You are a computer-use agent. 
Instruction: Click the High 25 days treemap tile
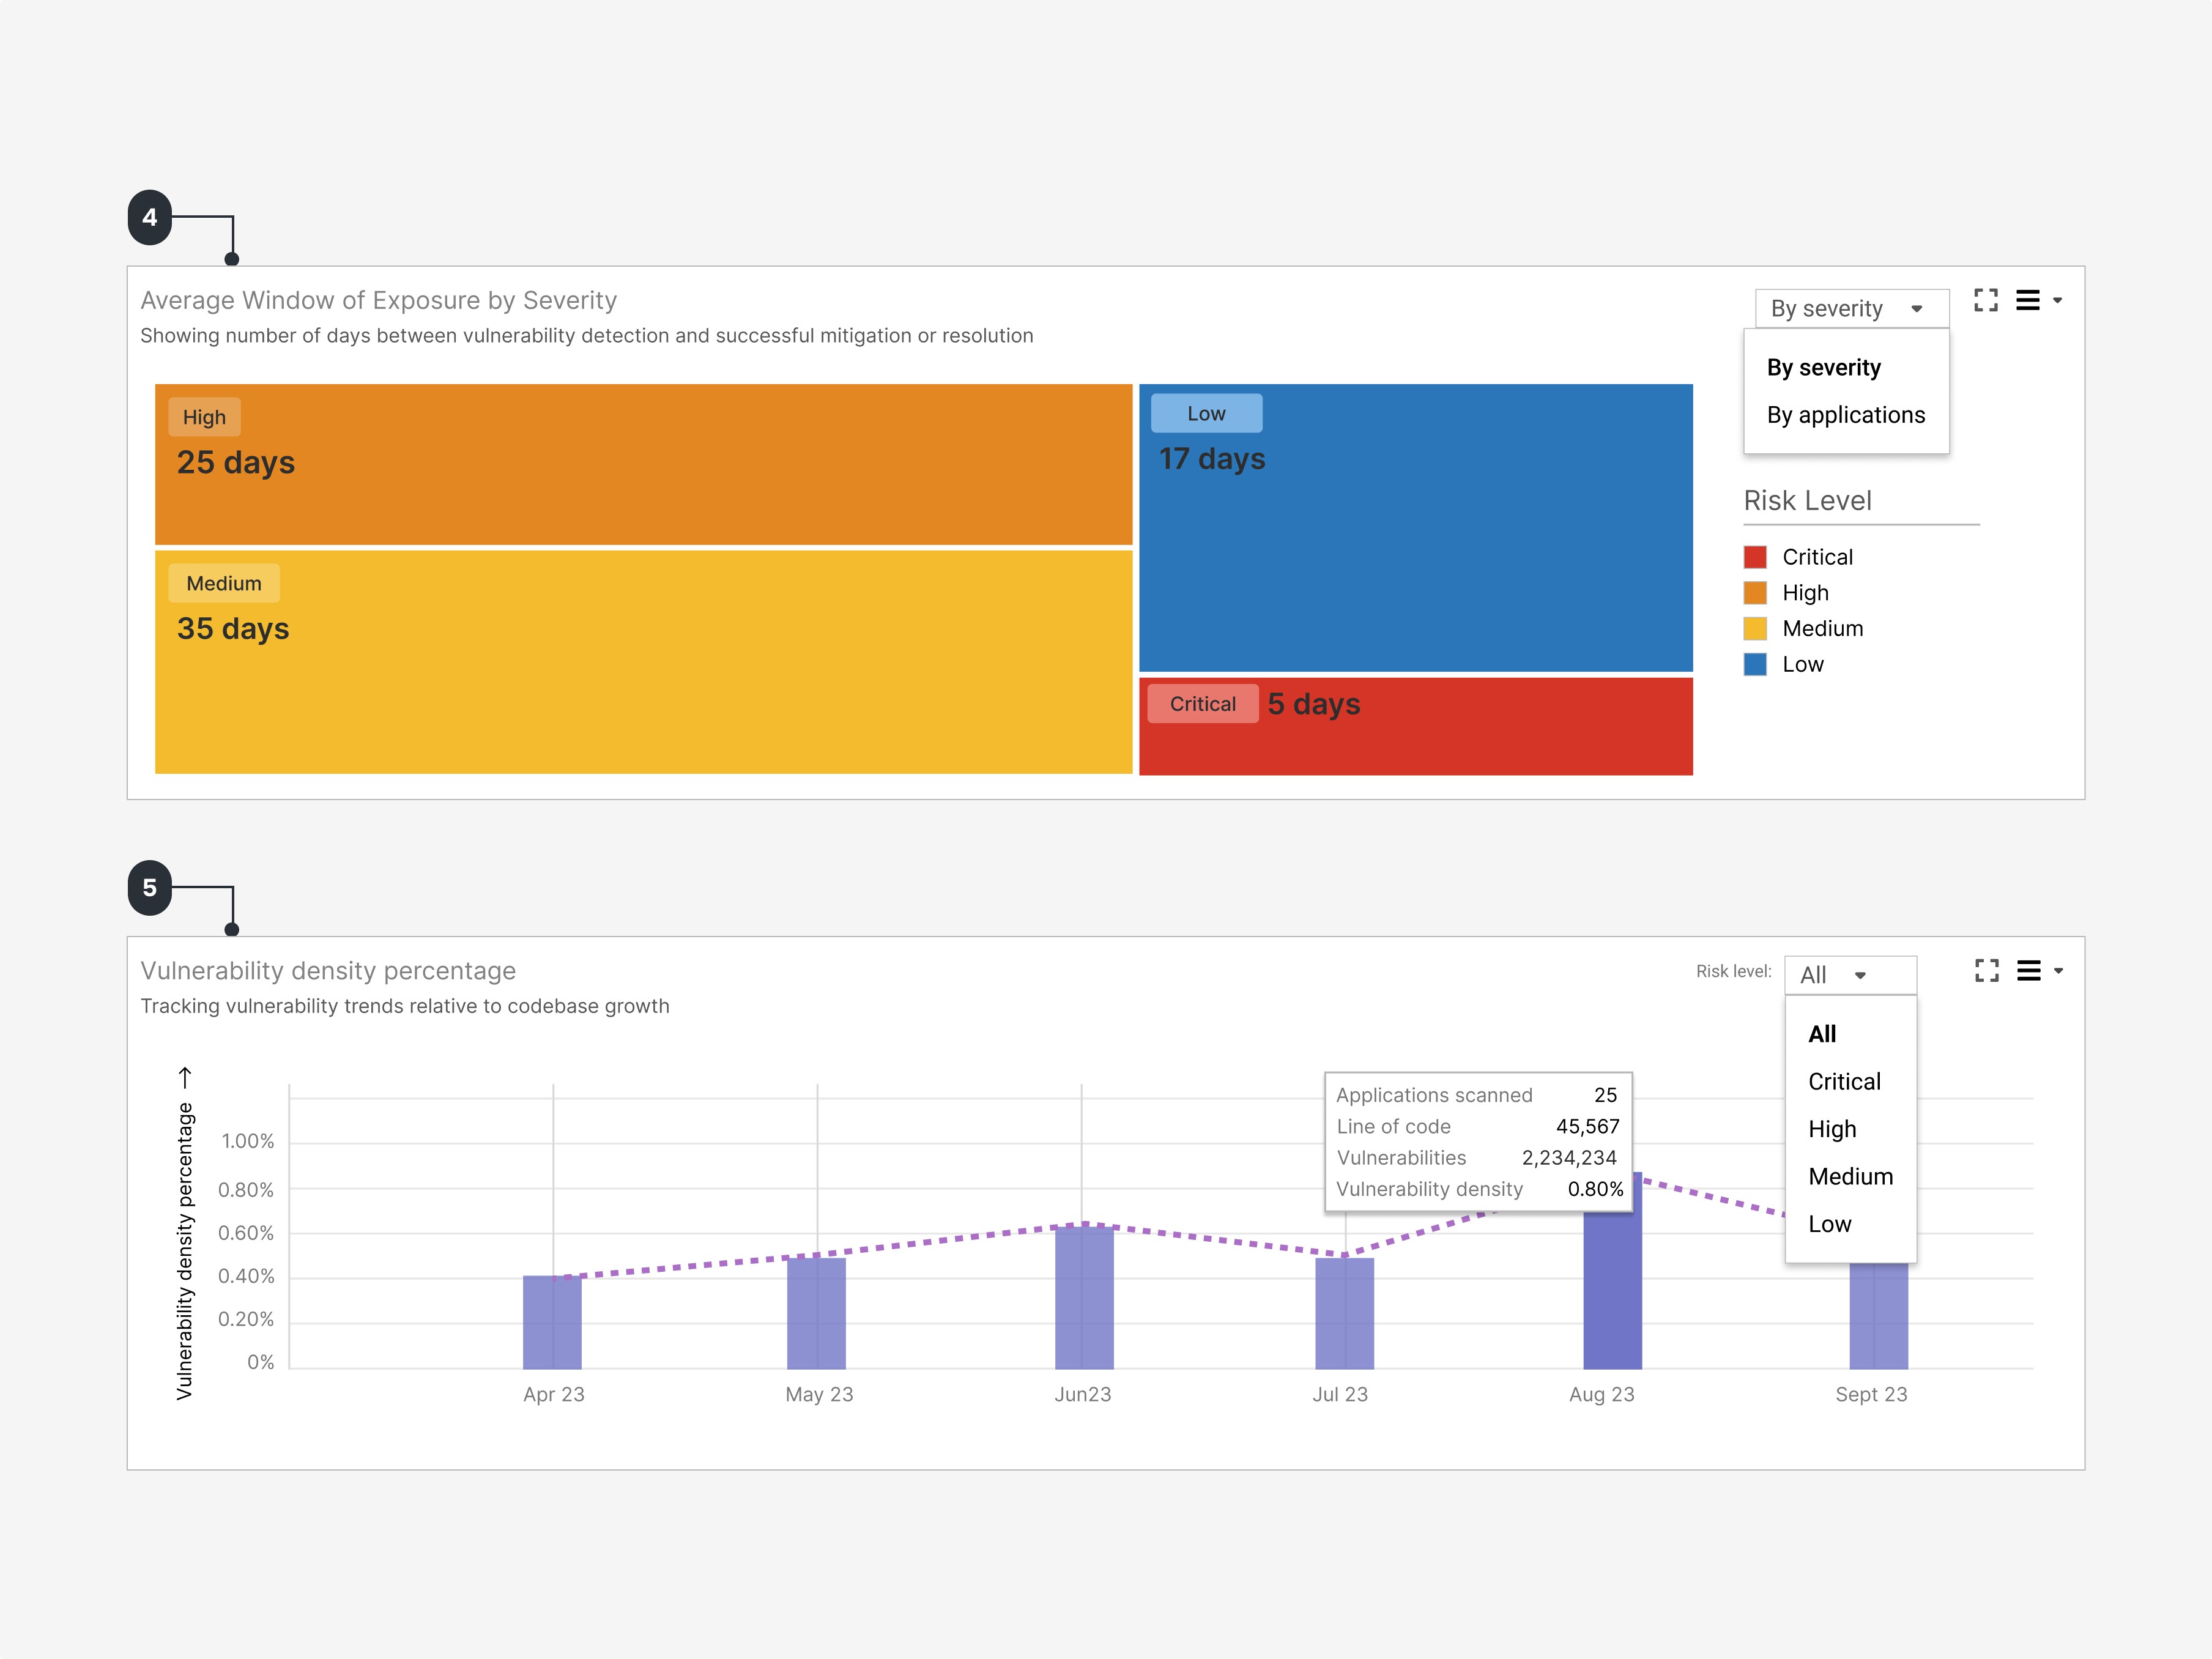643,464
